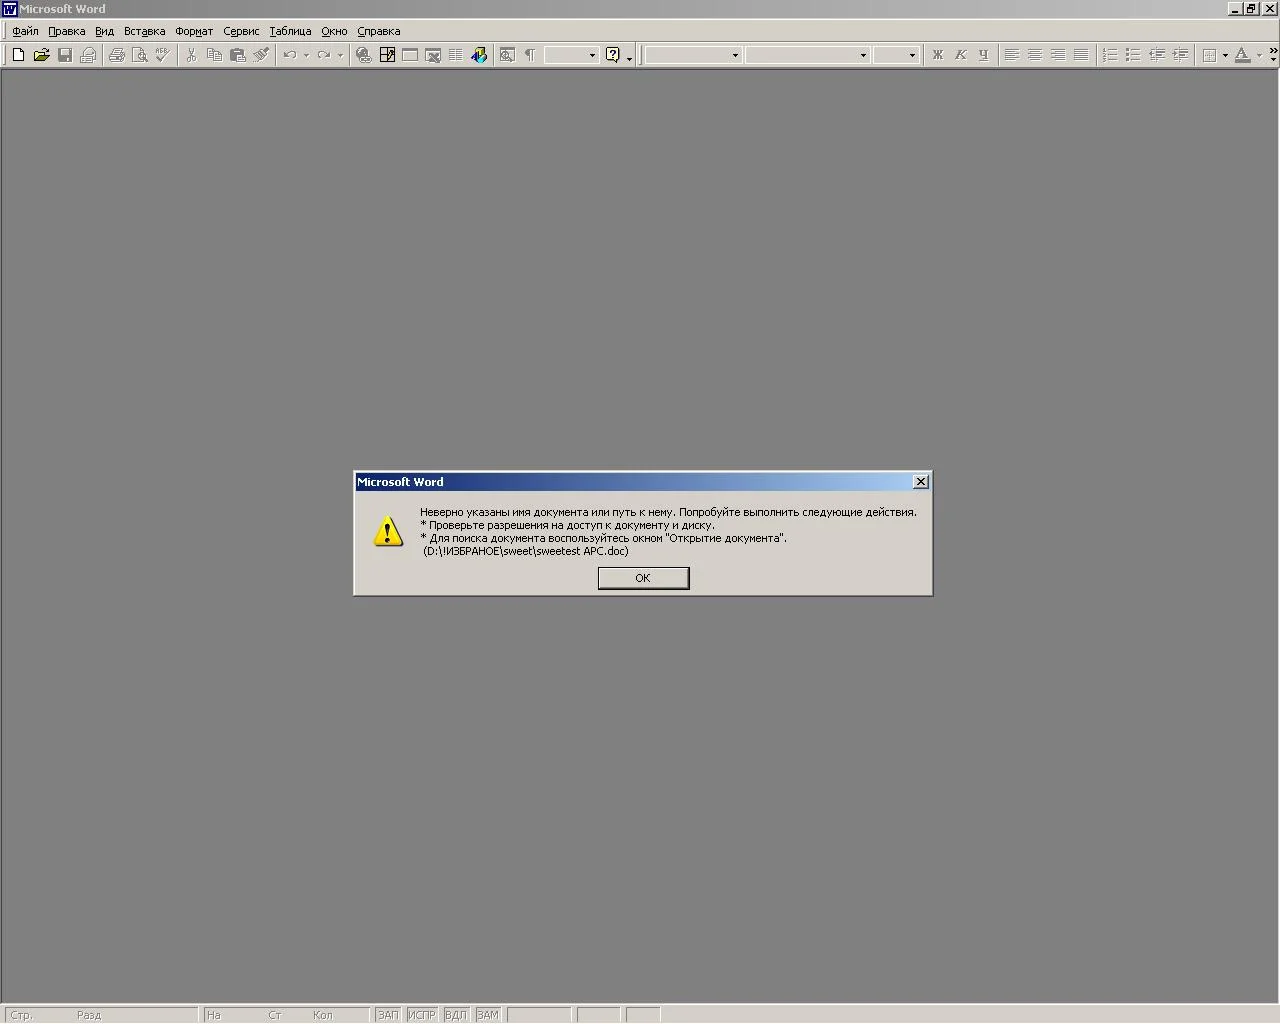Toggle italic formatting (К)
Screen dimensions: 1280x1024
961,55
